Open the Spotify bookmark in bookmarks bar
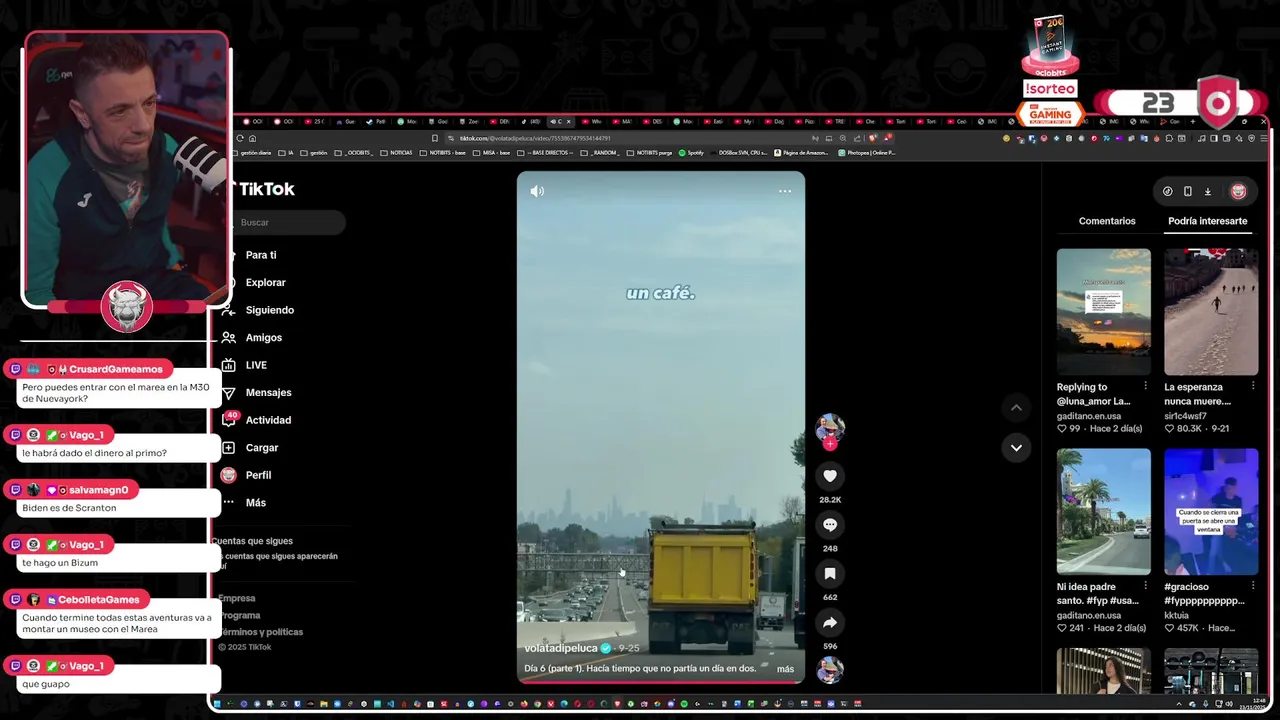The height and width of the screenshot is (720, 1280). point(691,153)
